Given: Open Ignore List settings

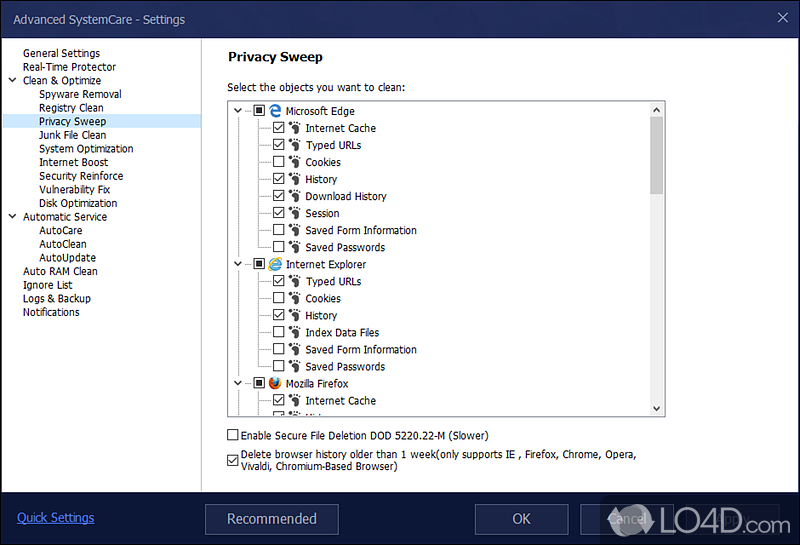Looking at the screenshot, I should (x=47, y=285).
